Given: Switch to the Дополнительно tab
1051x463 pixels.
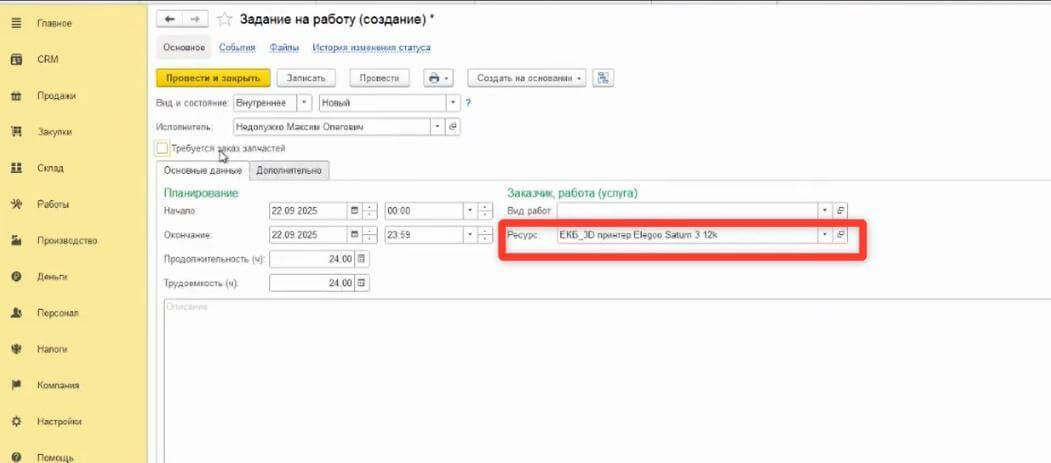Looking at the screenshot, I should click(289, 171).
